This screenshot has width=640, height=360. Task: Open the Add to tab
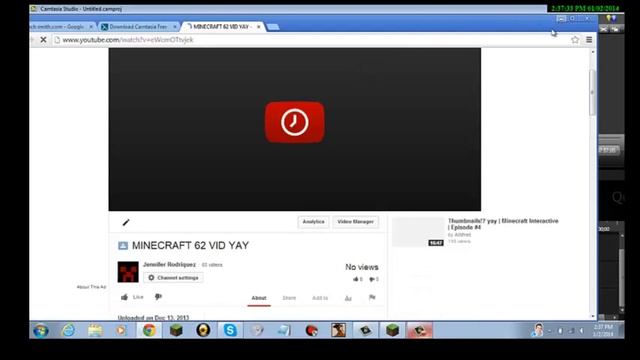tap(320, 298)
